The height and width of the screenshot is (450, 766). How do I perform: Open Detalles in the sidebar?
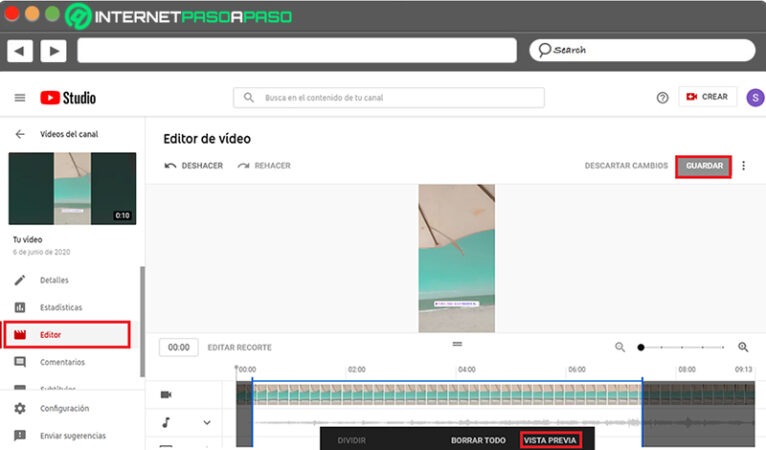pos(54,280)
